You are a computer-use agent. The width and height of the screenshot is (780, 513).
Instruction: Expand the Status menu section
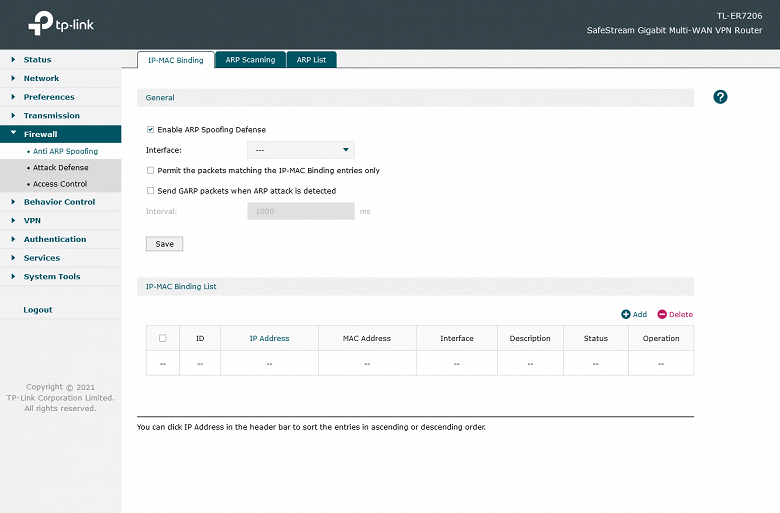click(x=37, y=60)
